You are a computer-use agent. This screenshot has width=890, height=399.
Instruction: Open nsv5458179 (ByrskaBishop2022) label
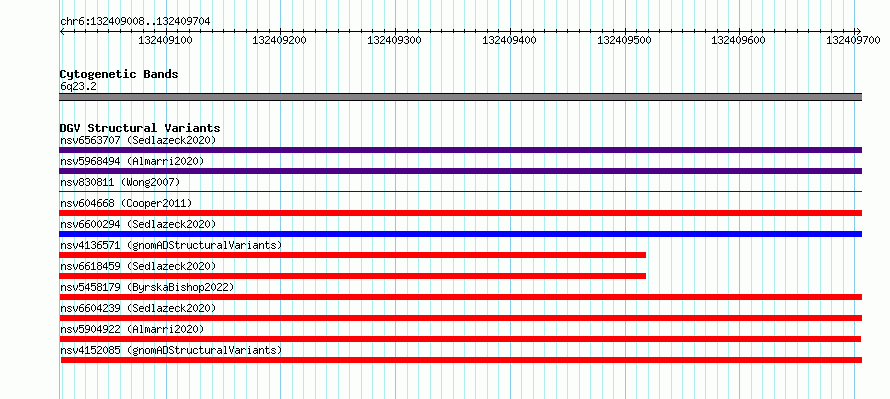pos(147,287)
